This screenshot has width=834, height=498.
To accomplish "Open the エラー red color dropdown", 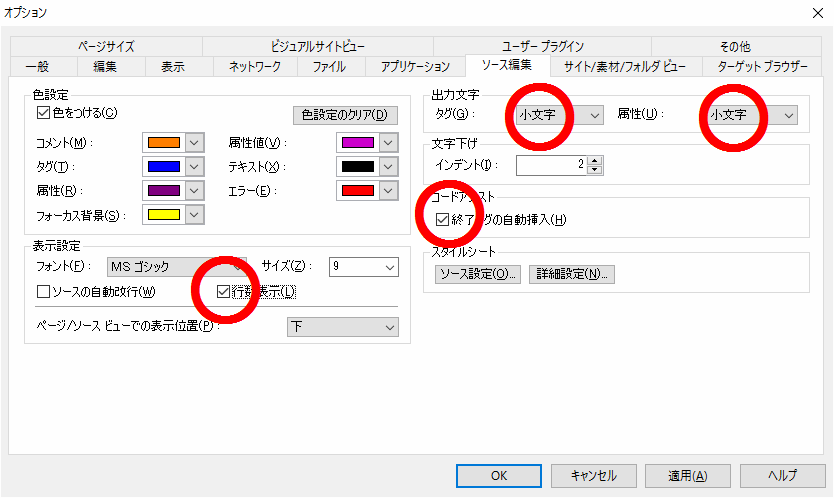I will click(389, 190).
